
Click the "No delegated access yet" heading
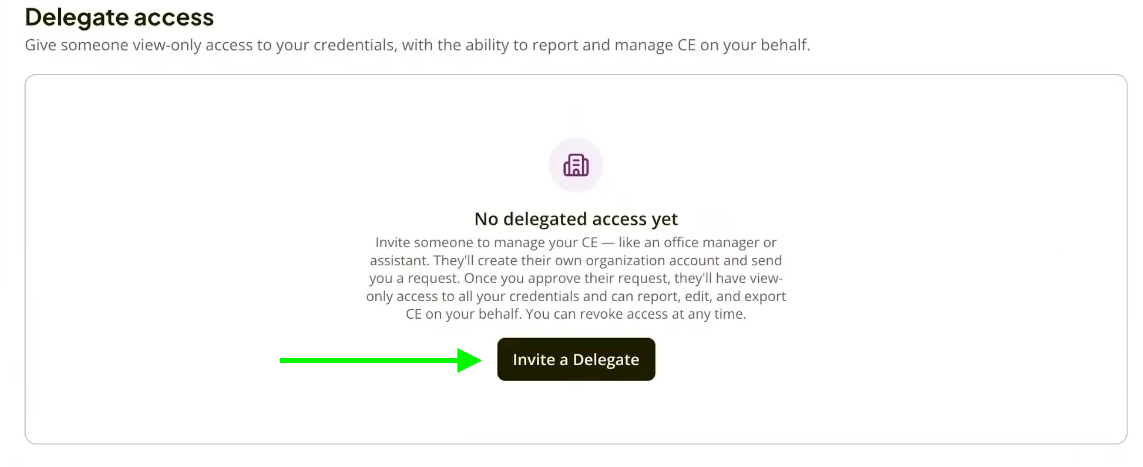[576, 219]
